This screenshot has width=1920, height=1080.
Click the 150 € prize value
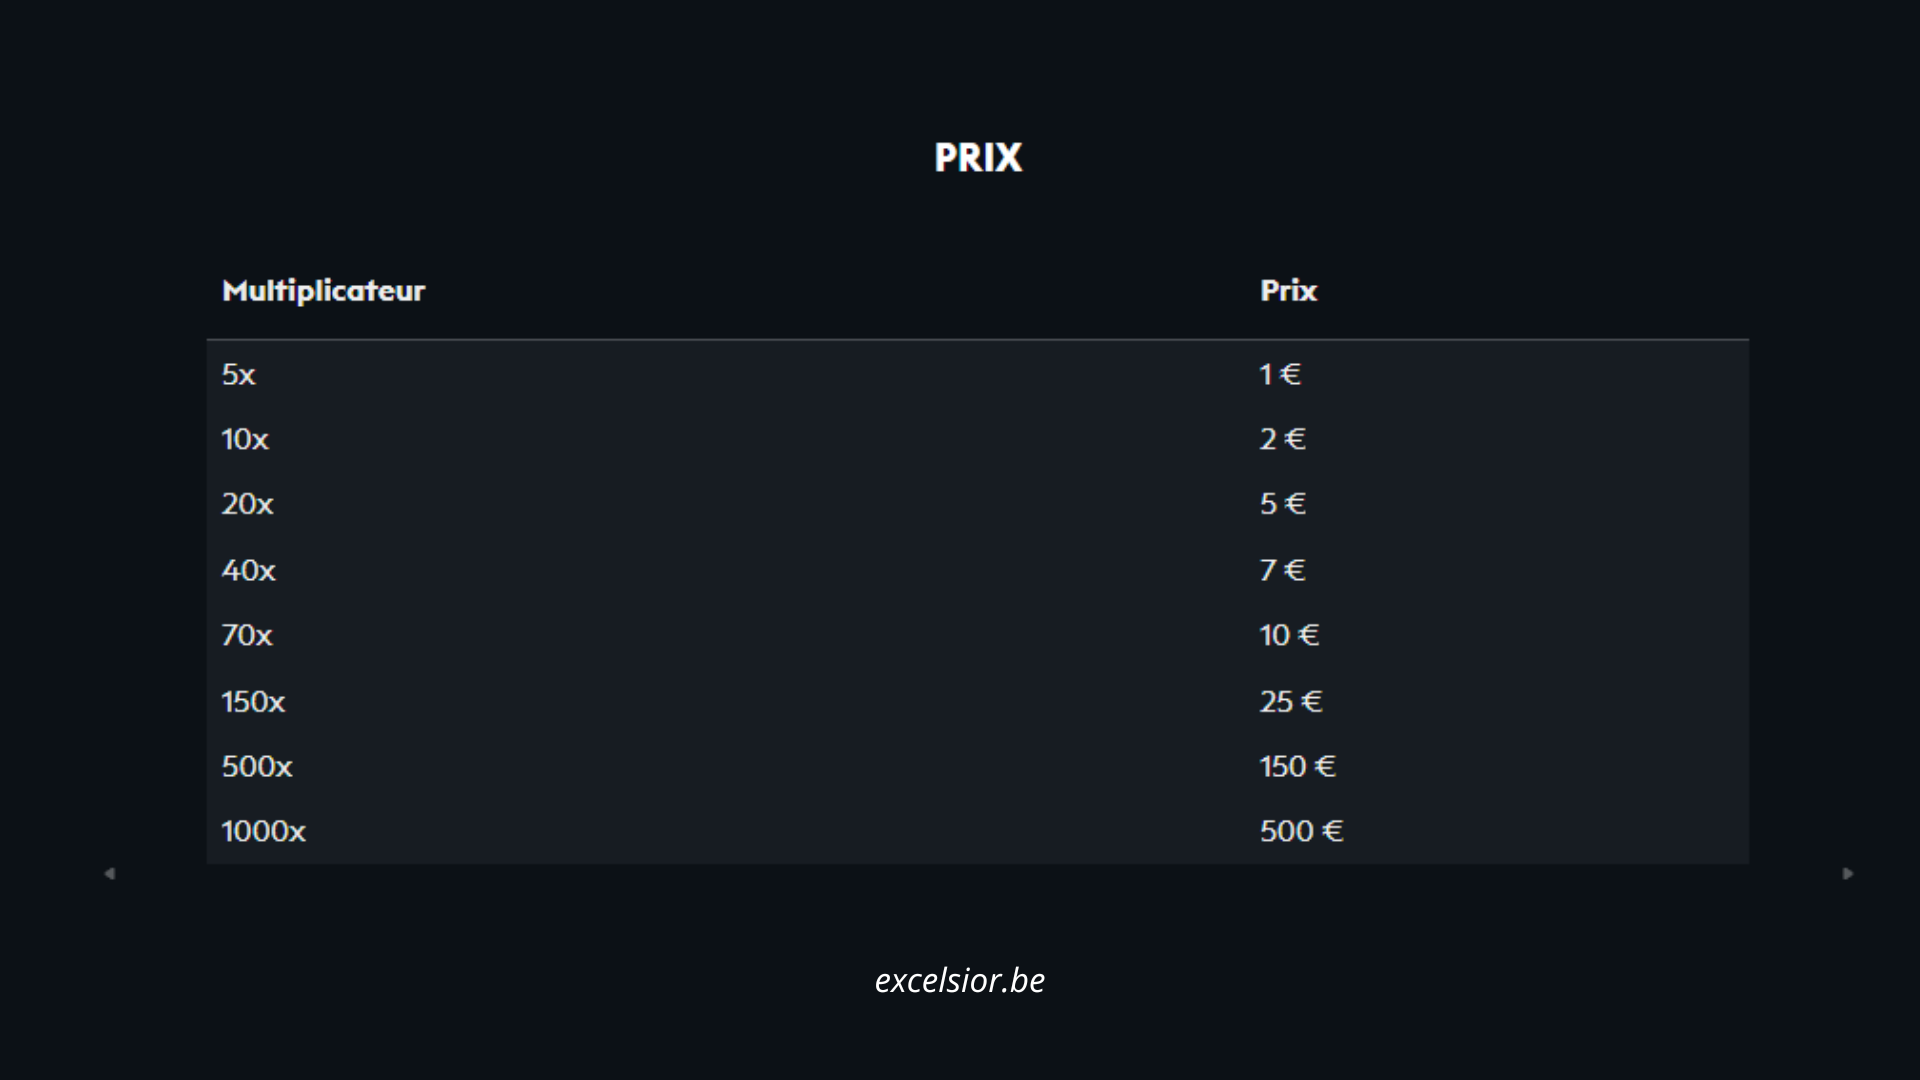coord(1297,767)
